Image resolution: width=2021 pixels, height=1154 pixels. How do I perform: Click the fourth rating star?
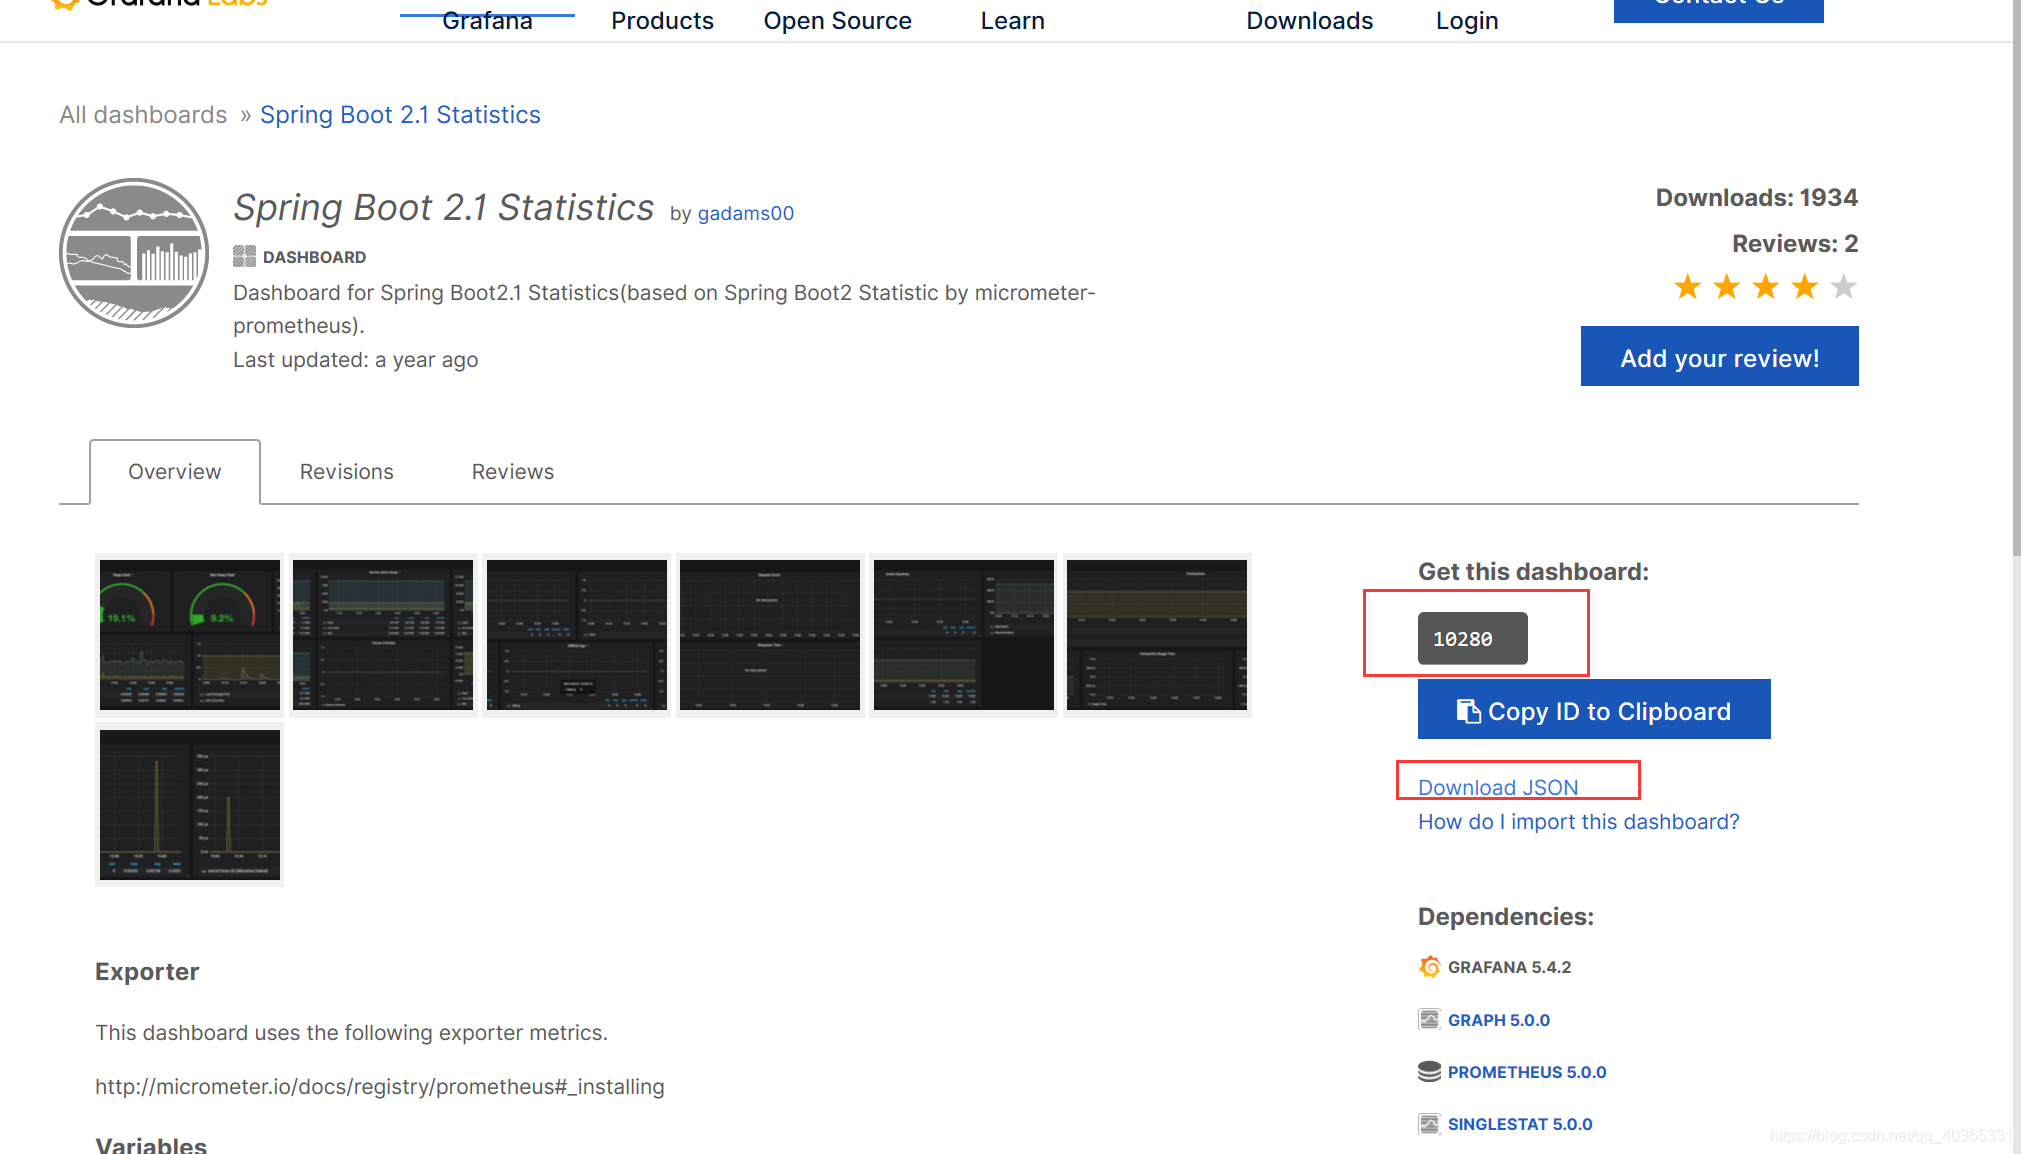tap(1805, 287)
